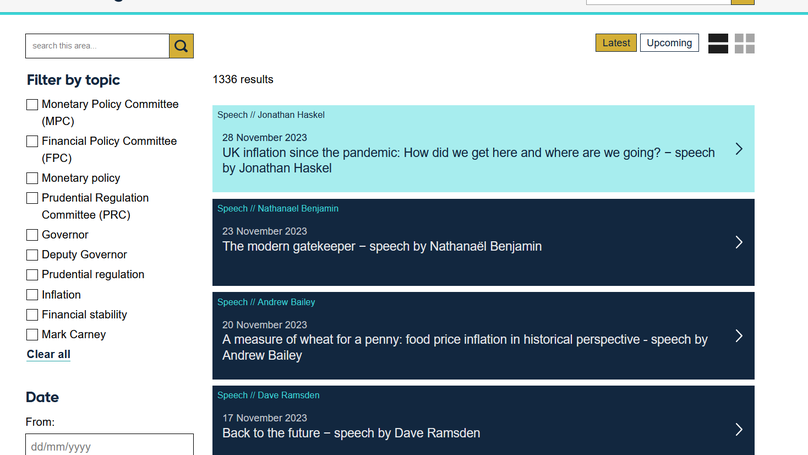Enable the Financial Policy Committee (FPC) filter

tap(32, 142)
